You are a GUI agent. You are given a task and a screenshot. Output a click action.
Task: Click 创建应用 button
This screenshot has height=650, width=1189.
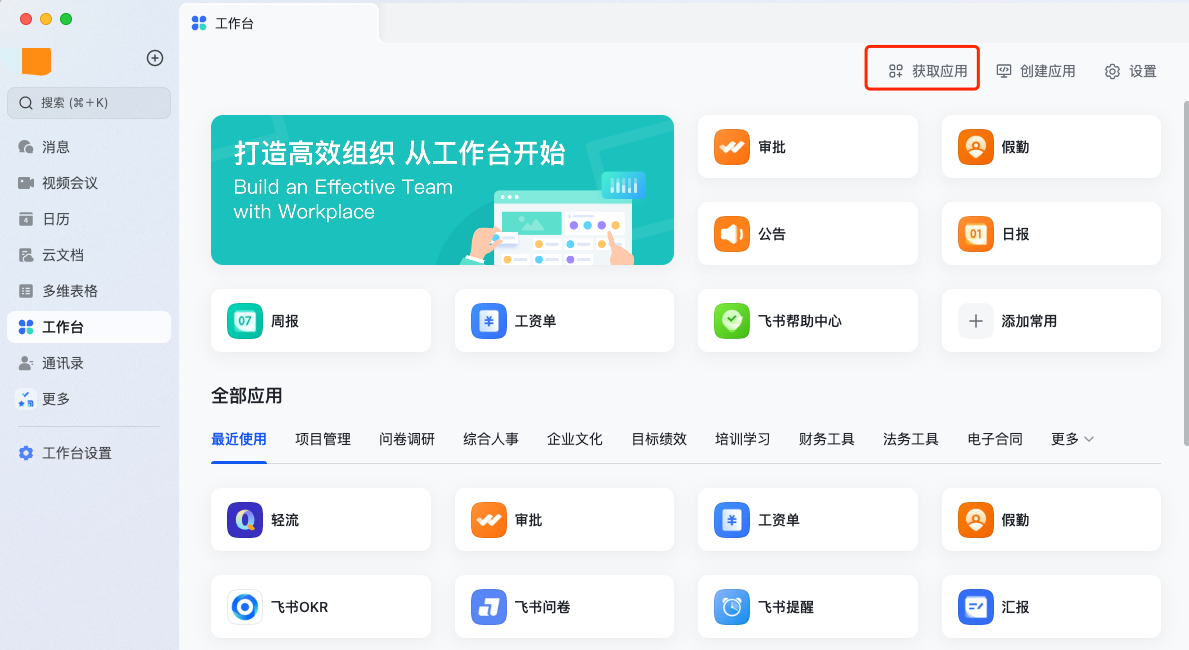pyautogui.click(x=1036, y=71)
